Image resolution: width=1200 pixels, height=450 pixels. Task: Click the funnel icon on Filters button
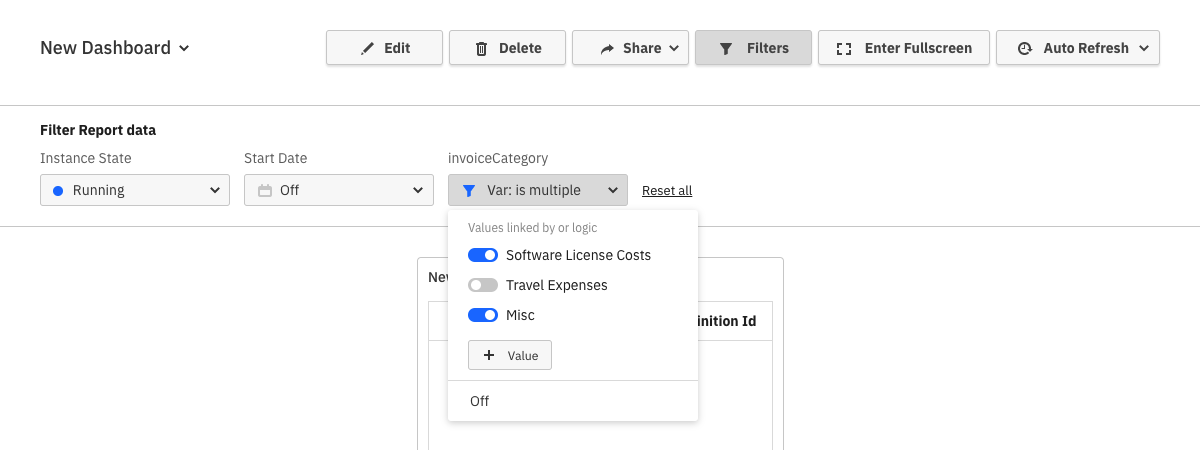tap(726, 48)
